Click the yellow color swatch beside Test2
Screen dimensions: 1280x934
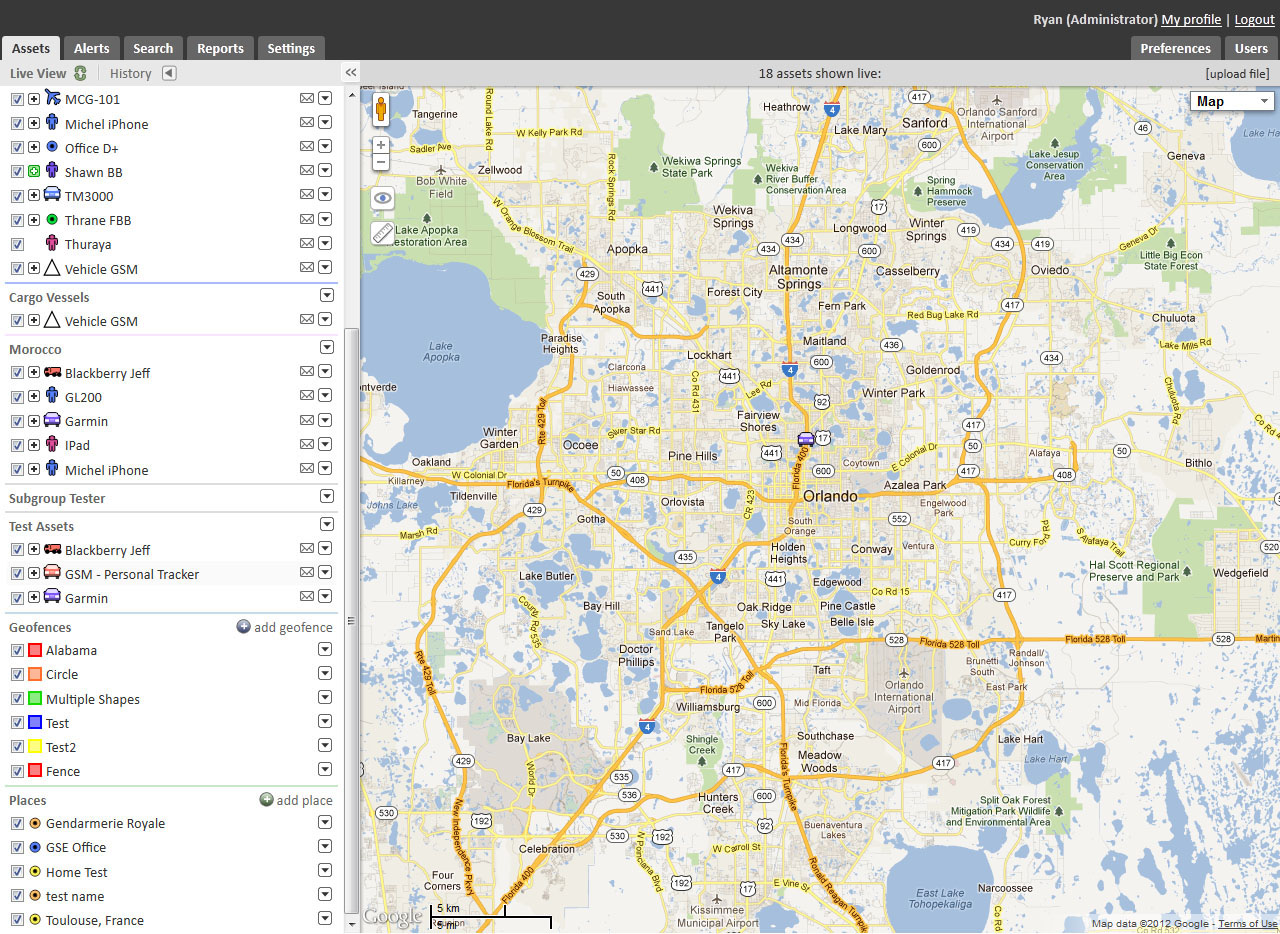point(33,746)
